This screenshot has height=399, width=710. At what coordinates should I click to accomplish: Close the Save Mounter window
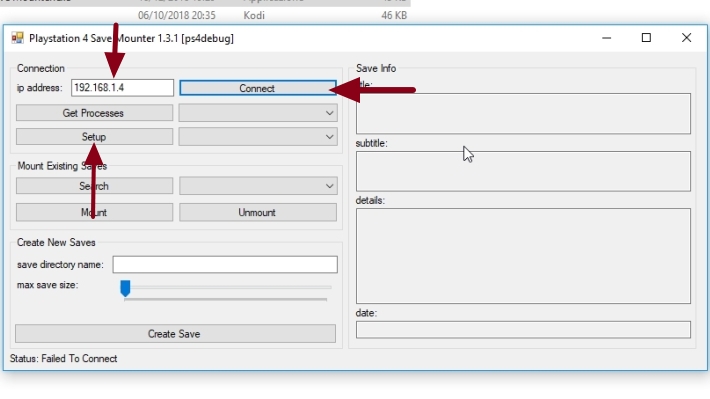(686, 38)
